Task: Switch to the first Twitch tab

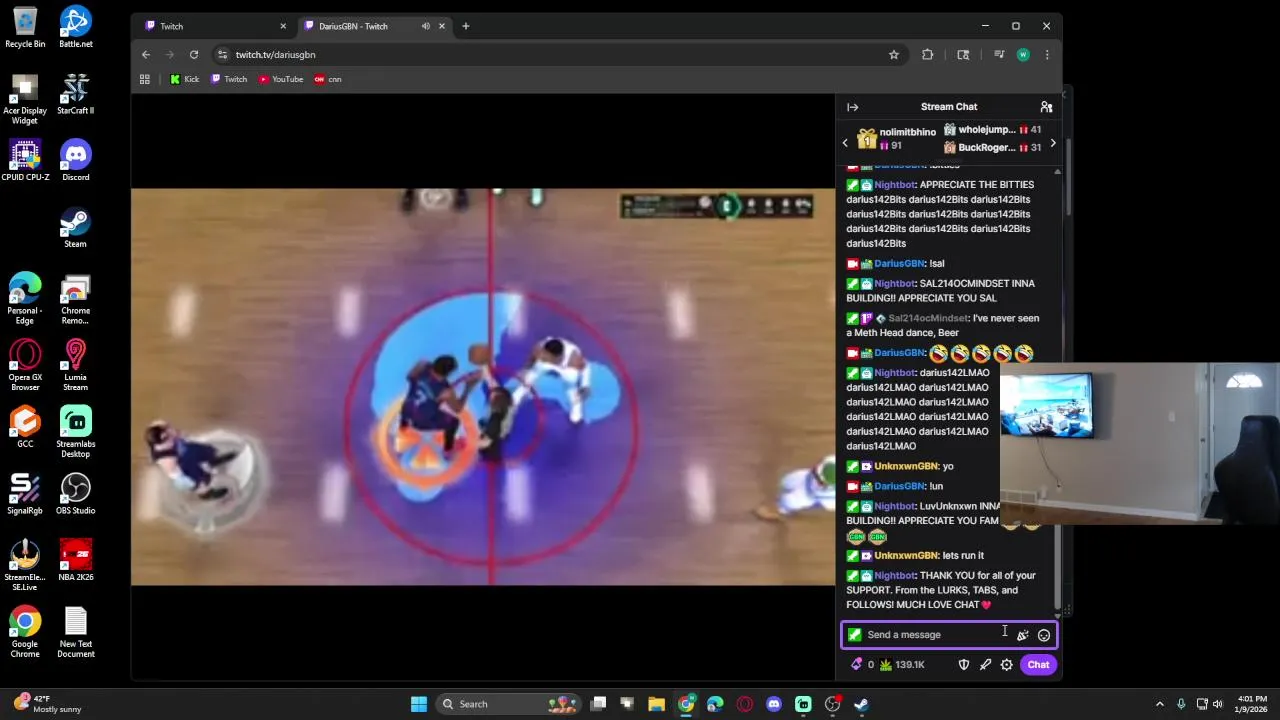Action: point(215,26)
